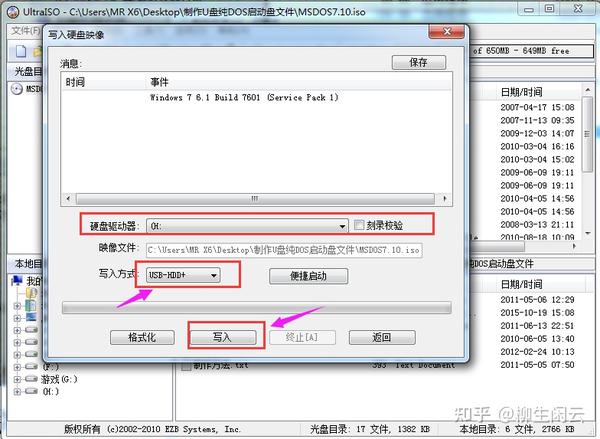Select (H:) label in the local tree
Screen dimensions: 600x439
[51, 392]
